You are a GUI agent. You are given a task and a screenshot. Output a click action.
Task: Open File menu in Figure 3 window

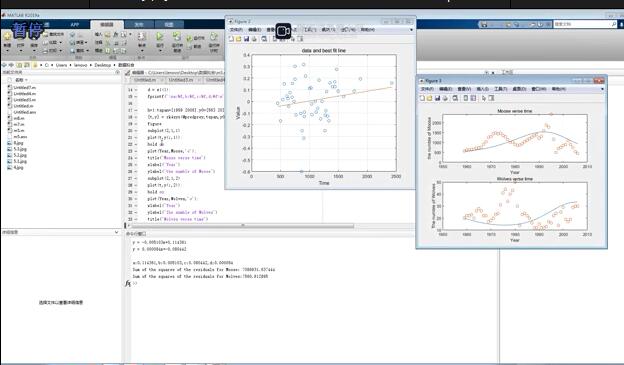427,89
